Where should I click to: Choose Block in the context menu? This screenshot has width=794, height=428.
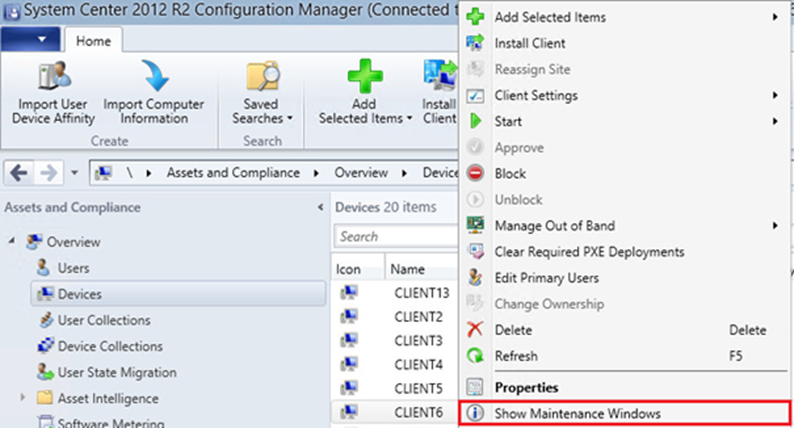(625, 174)
